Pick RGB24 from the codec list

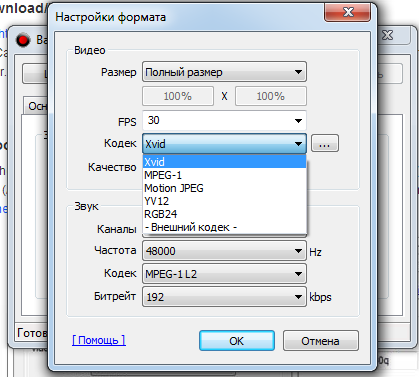[224, 214]
